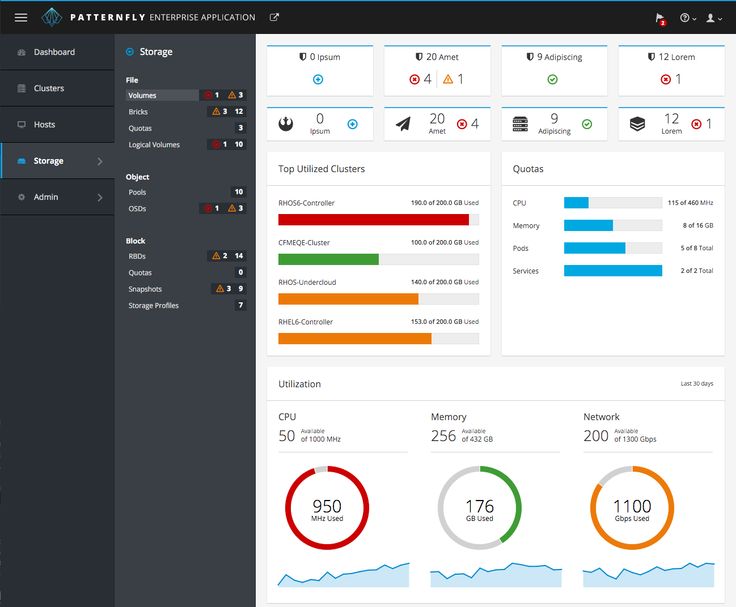Click the Storage Profiles count badge 7

tap(240, 305)
